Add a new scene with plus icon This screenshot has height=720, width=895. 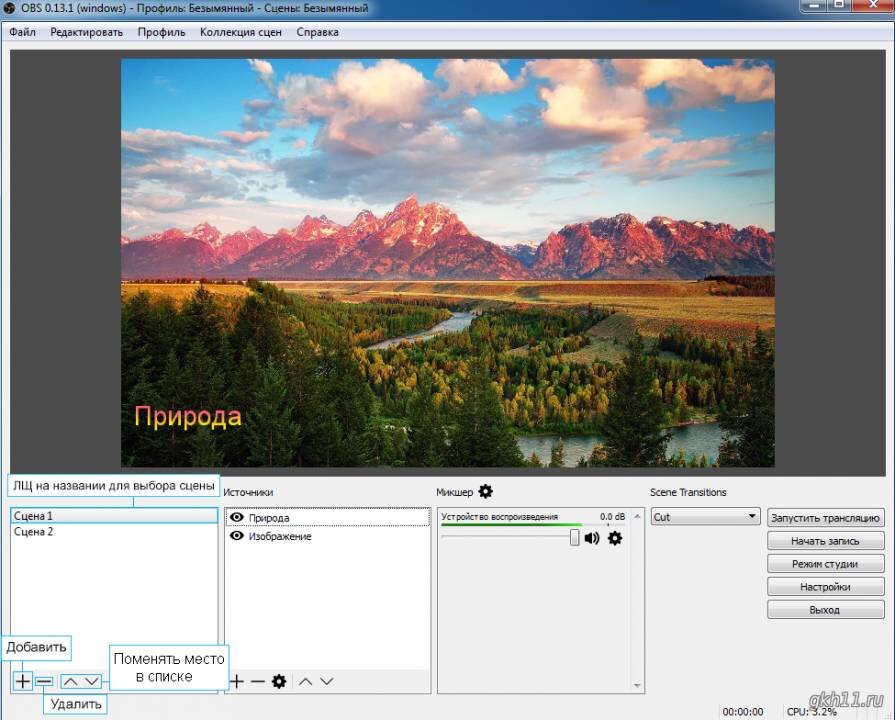pos(22,681)
